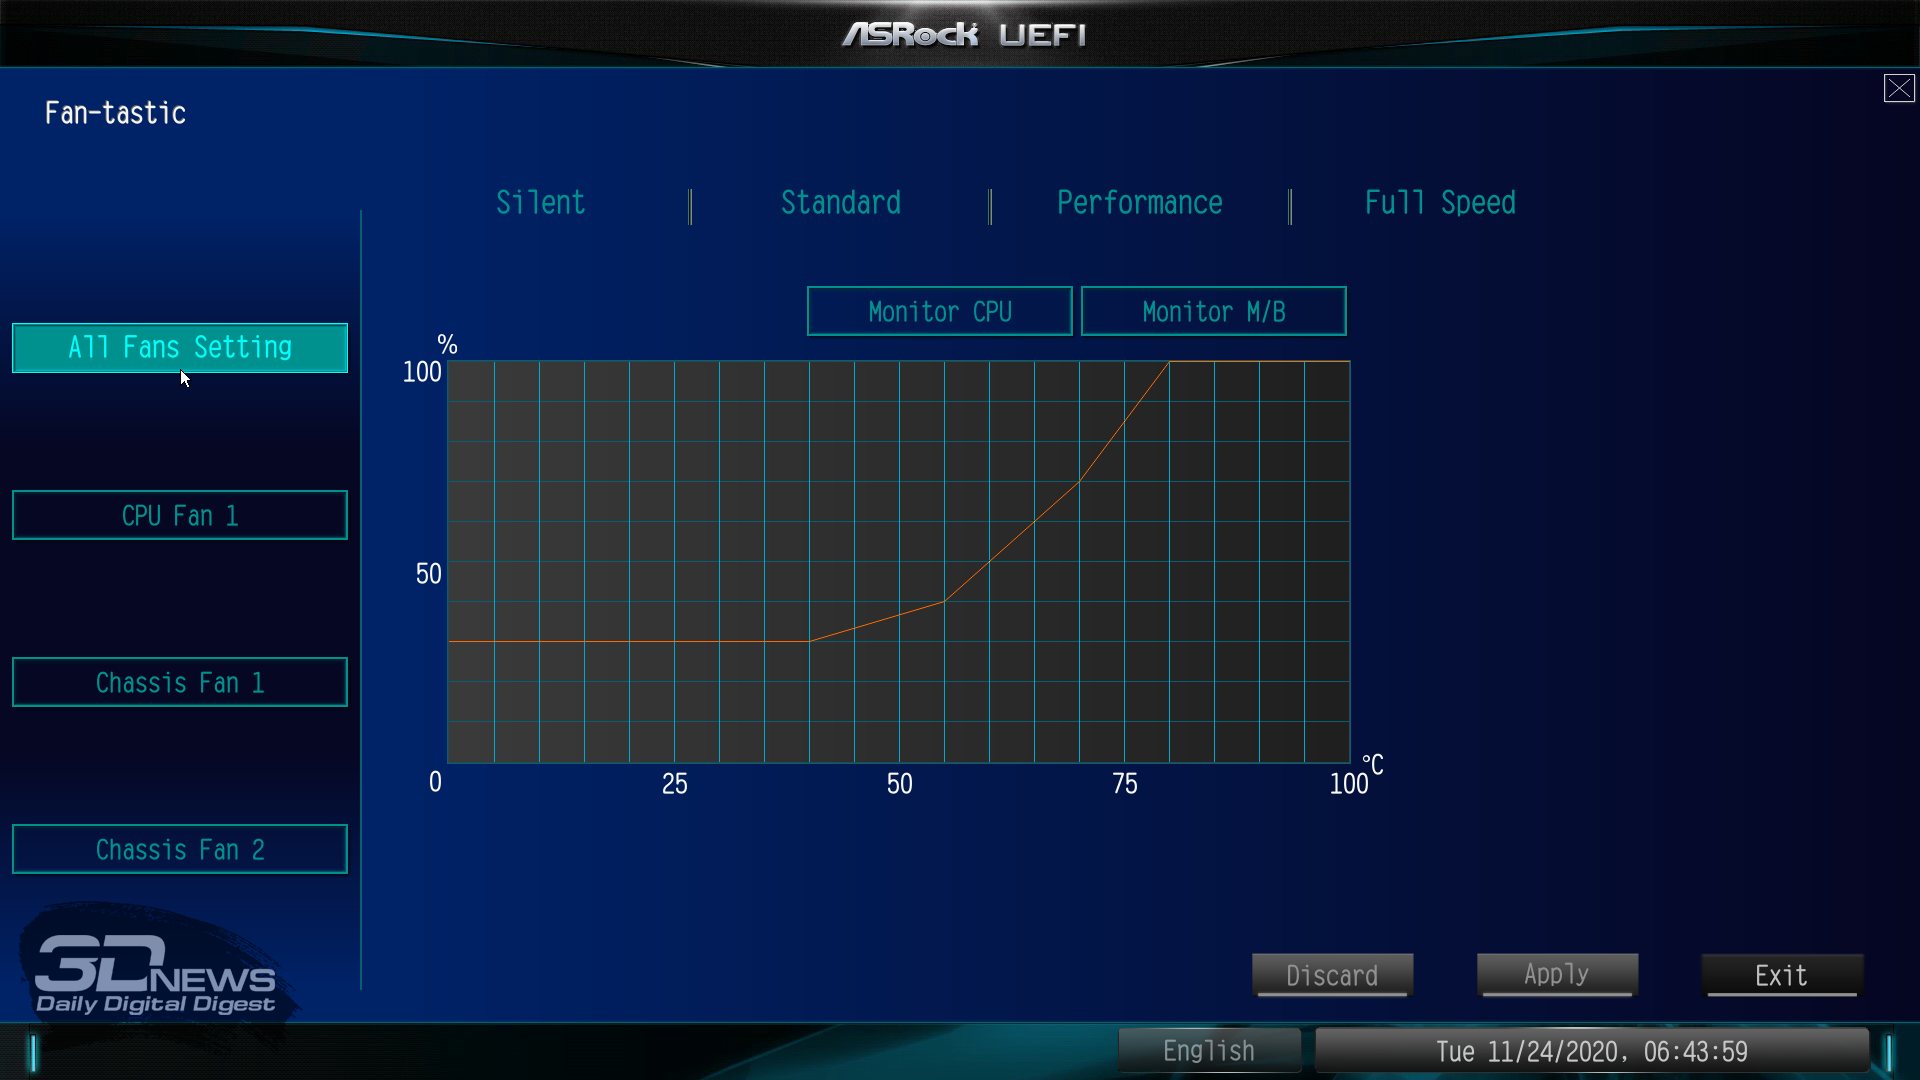Click the ASRock UEFI logo
Image resolution: width=1920 pixels, height=1080 pixels.
(x=964, y=35)
